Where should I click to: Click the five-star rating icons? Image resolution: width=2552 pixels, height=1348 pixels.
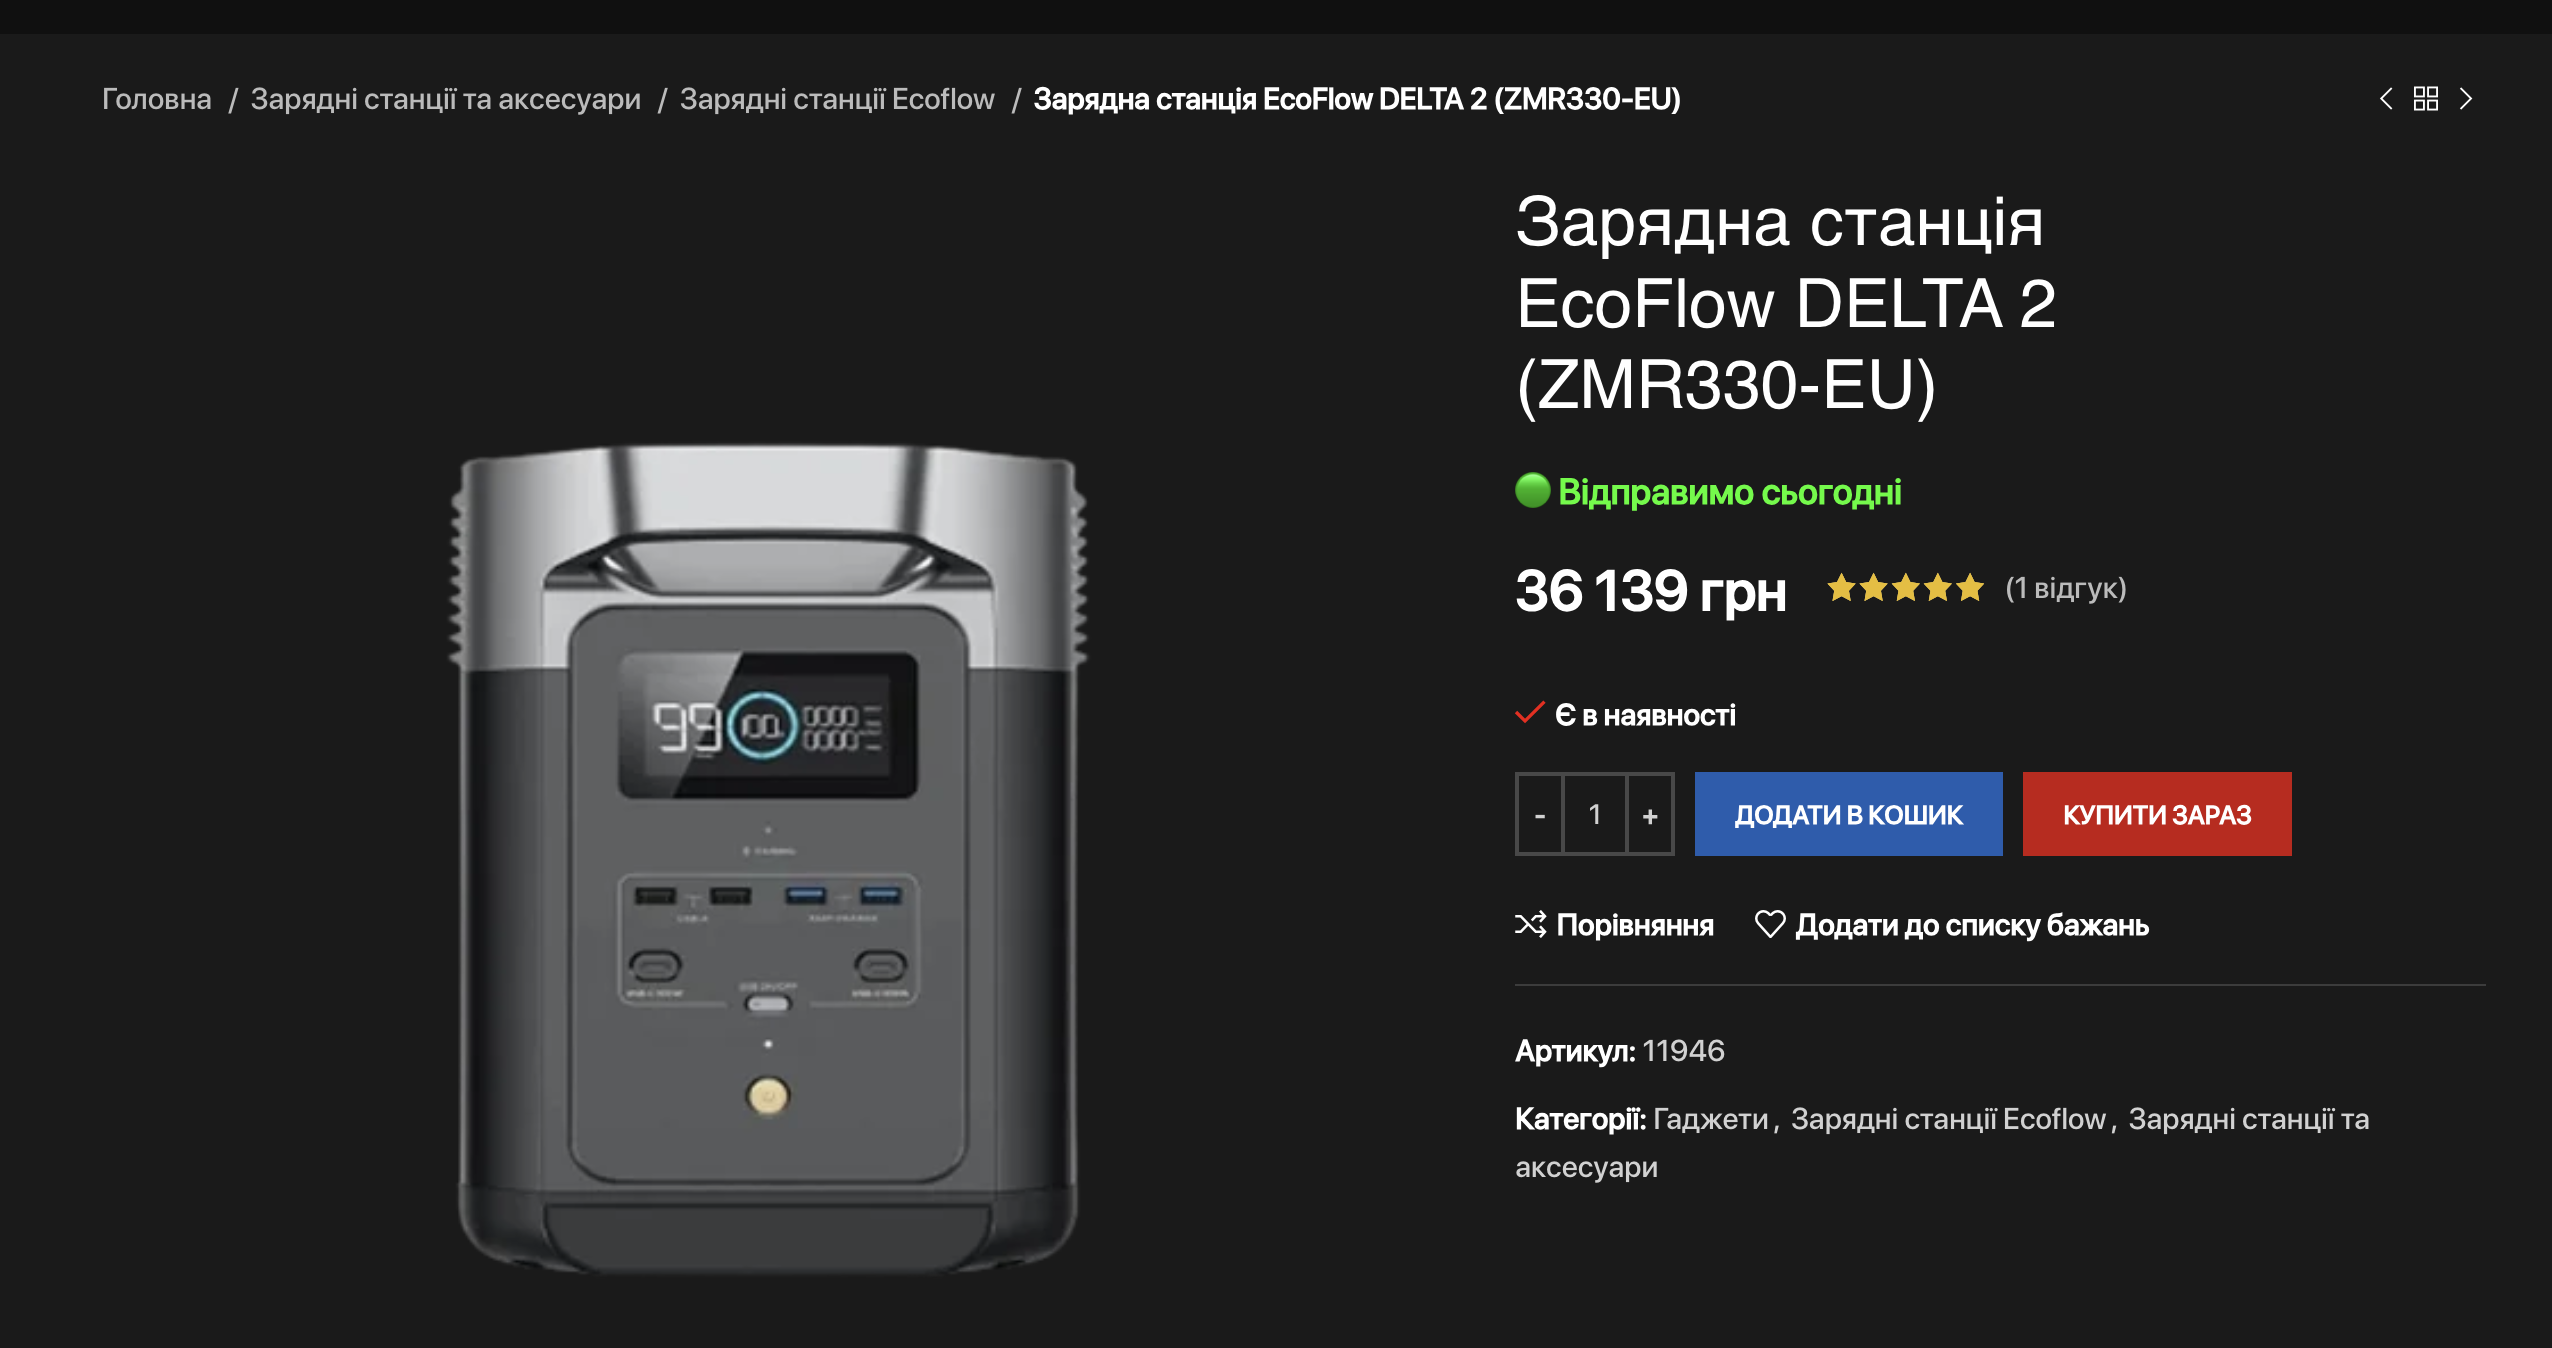click(x=1906, y=588)
